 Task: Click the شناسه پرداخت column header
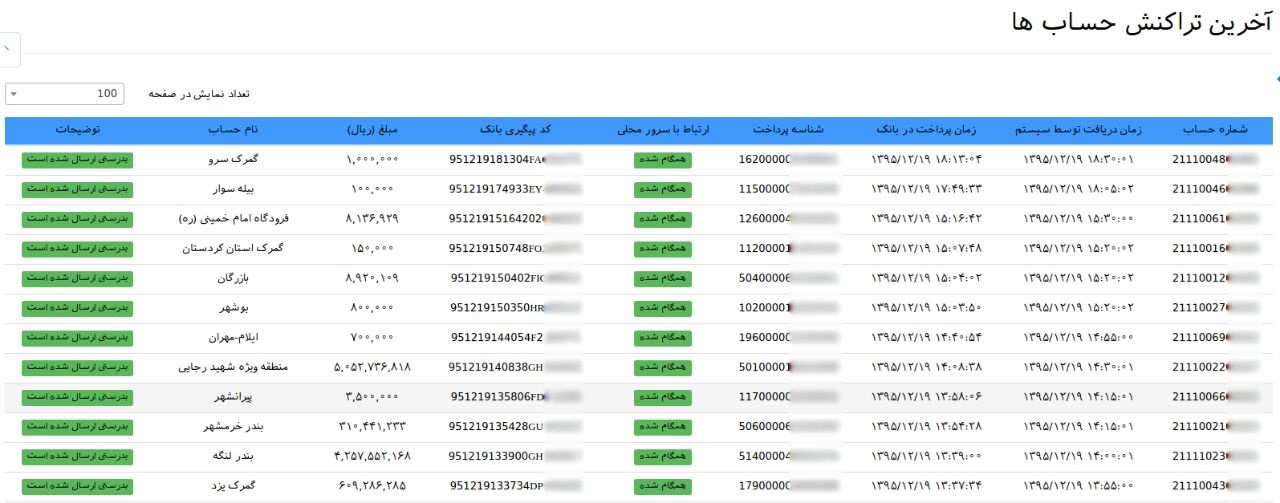point(788,130)
